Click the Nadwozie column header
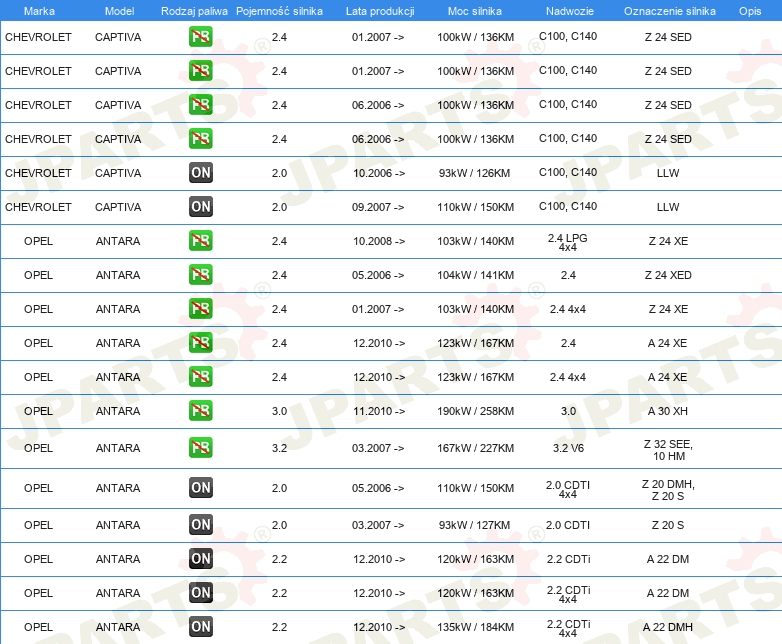The image size is (782, 644). tap(570, 11)
